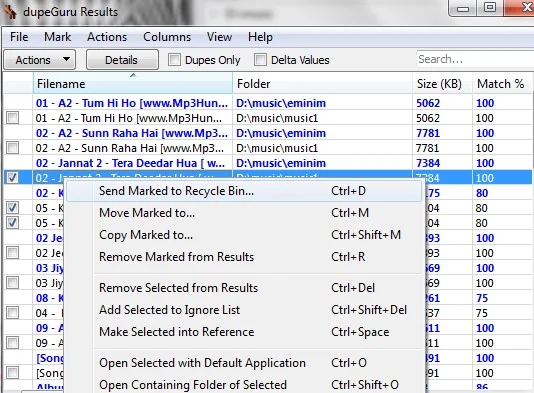This screenshot has width=534, height=393.
Task: Click the Details button
Action: [x=122, y=60]
